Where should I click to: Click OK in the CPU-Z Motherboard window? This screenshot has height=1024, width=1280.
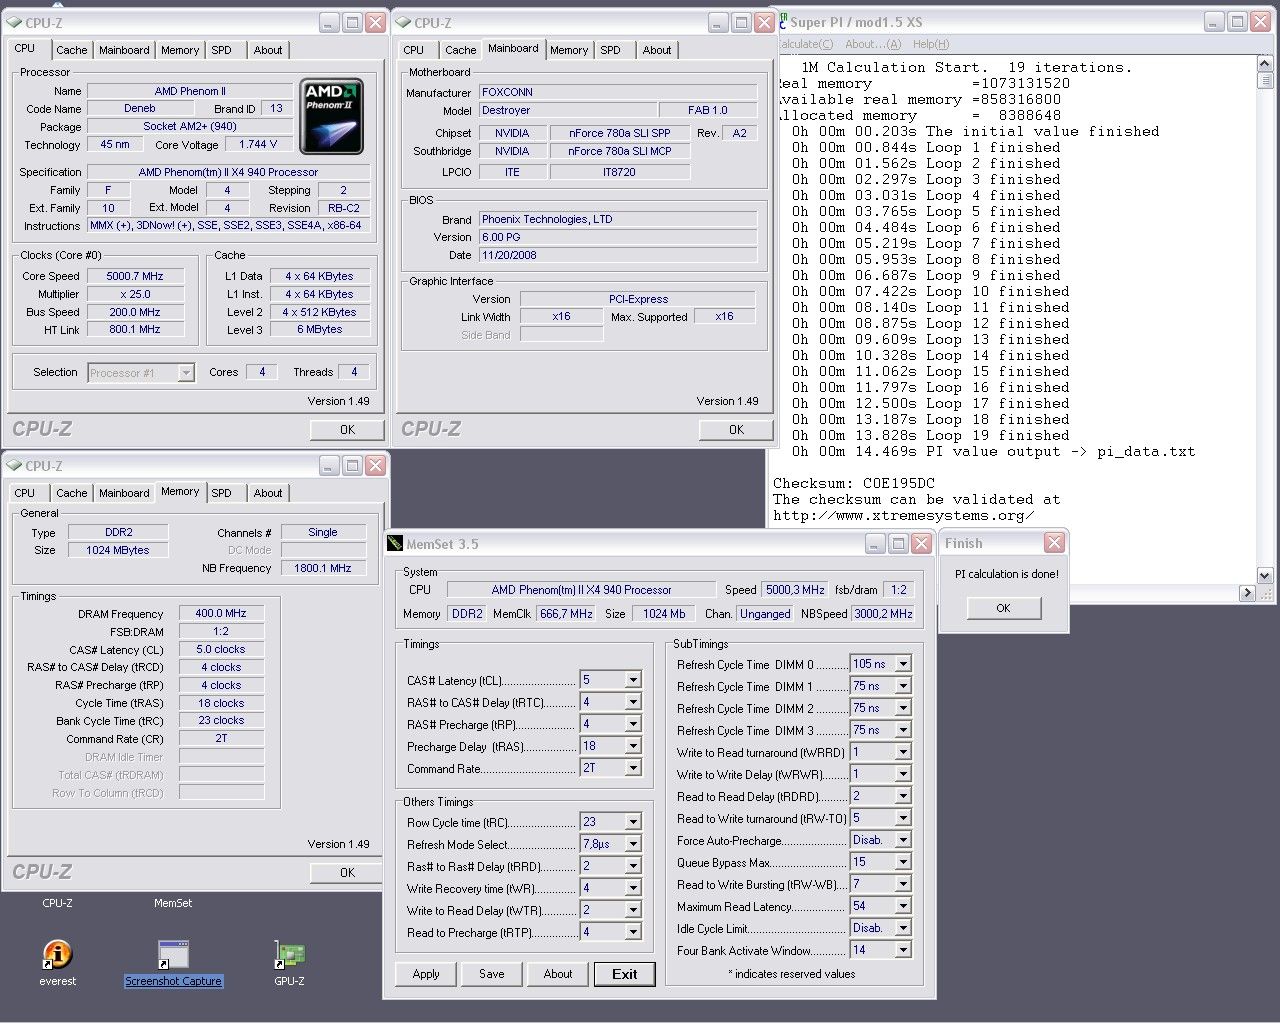[x=736, y=430]
